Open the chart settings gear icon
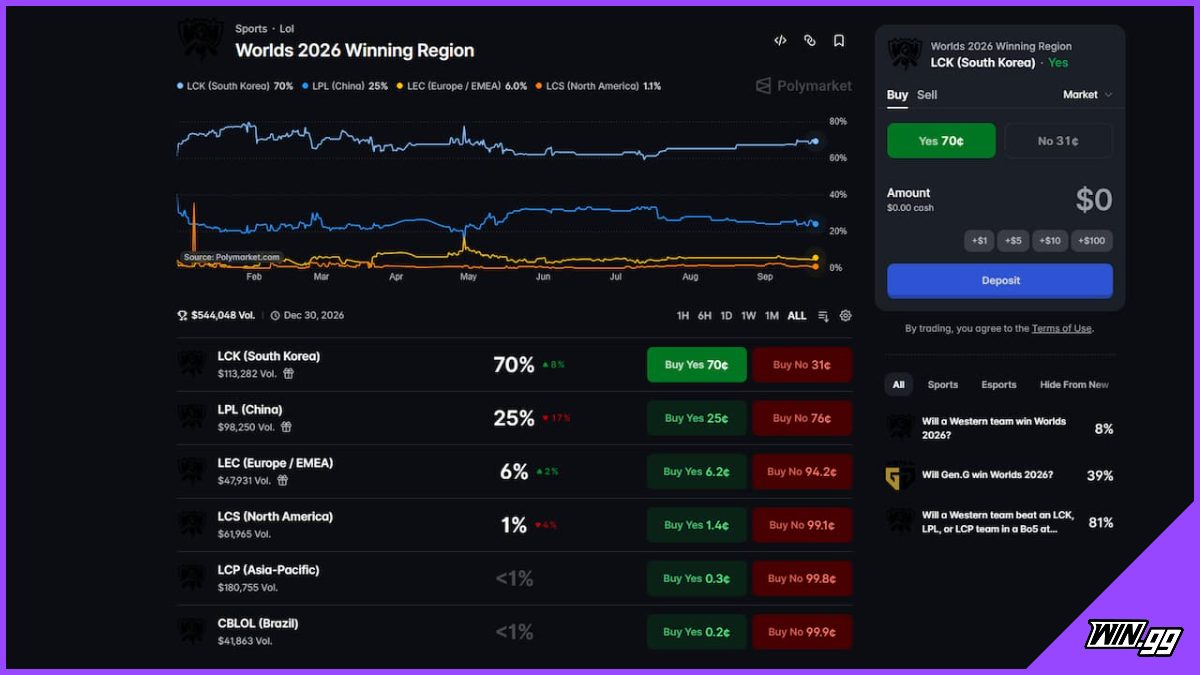Screen dimensions: 1200x675 coord(846,316)
